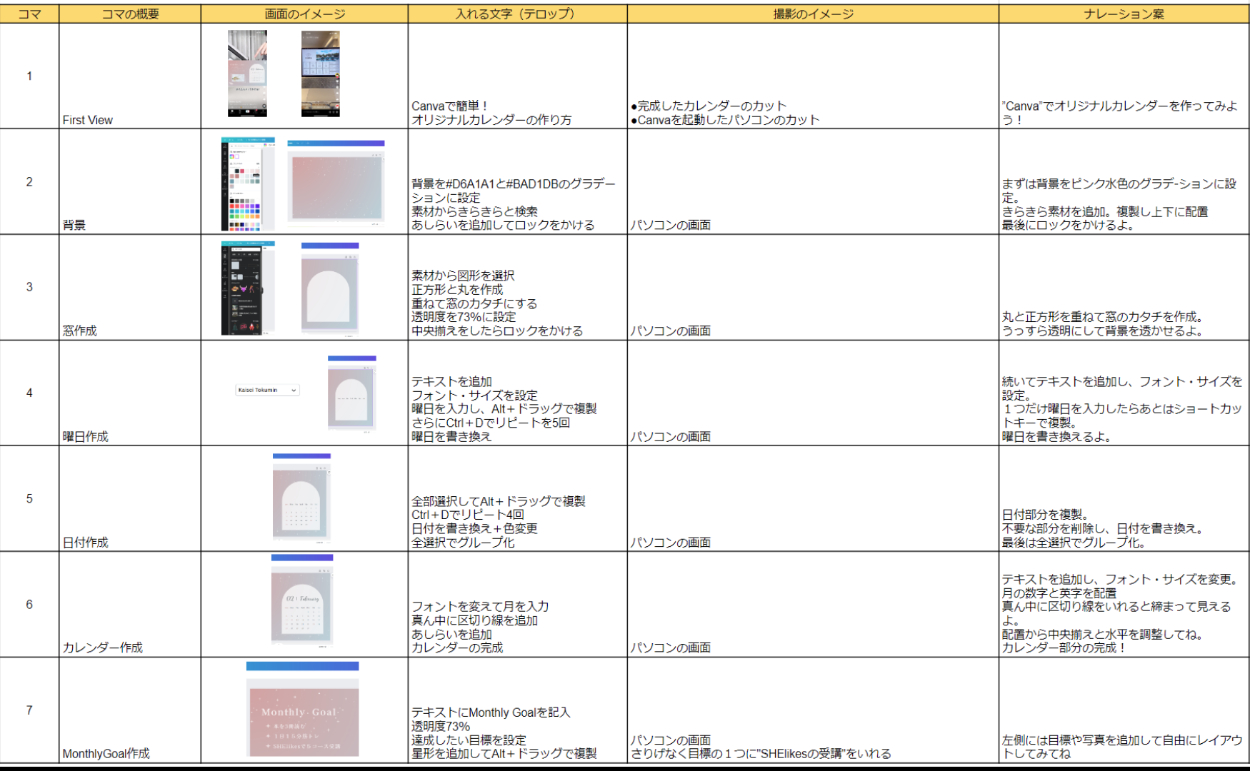Open the Canva color palette thumbnail in row 2
This screenshot has width=1250, height=771.
[x=248, y=184]
